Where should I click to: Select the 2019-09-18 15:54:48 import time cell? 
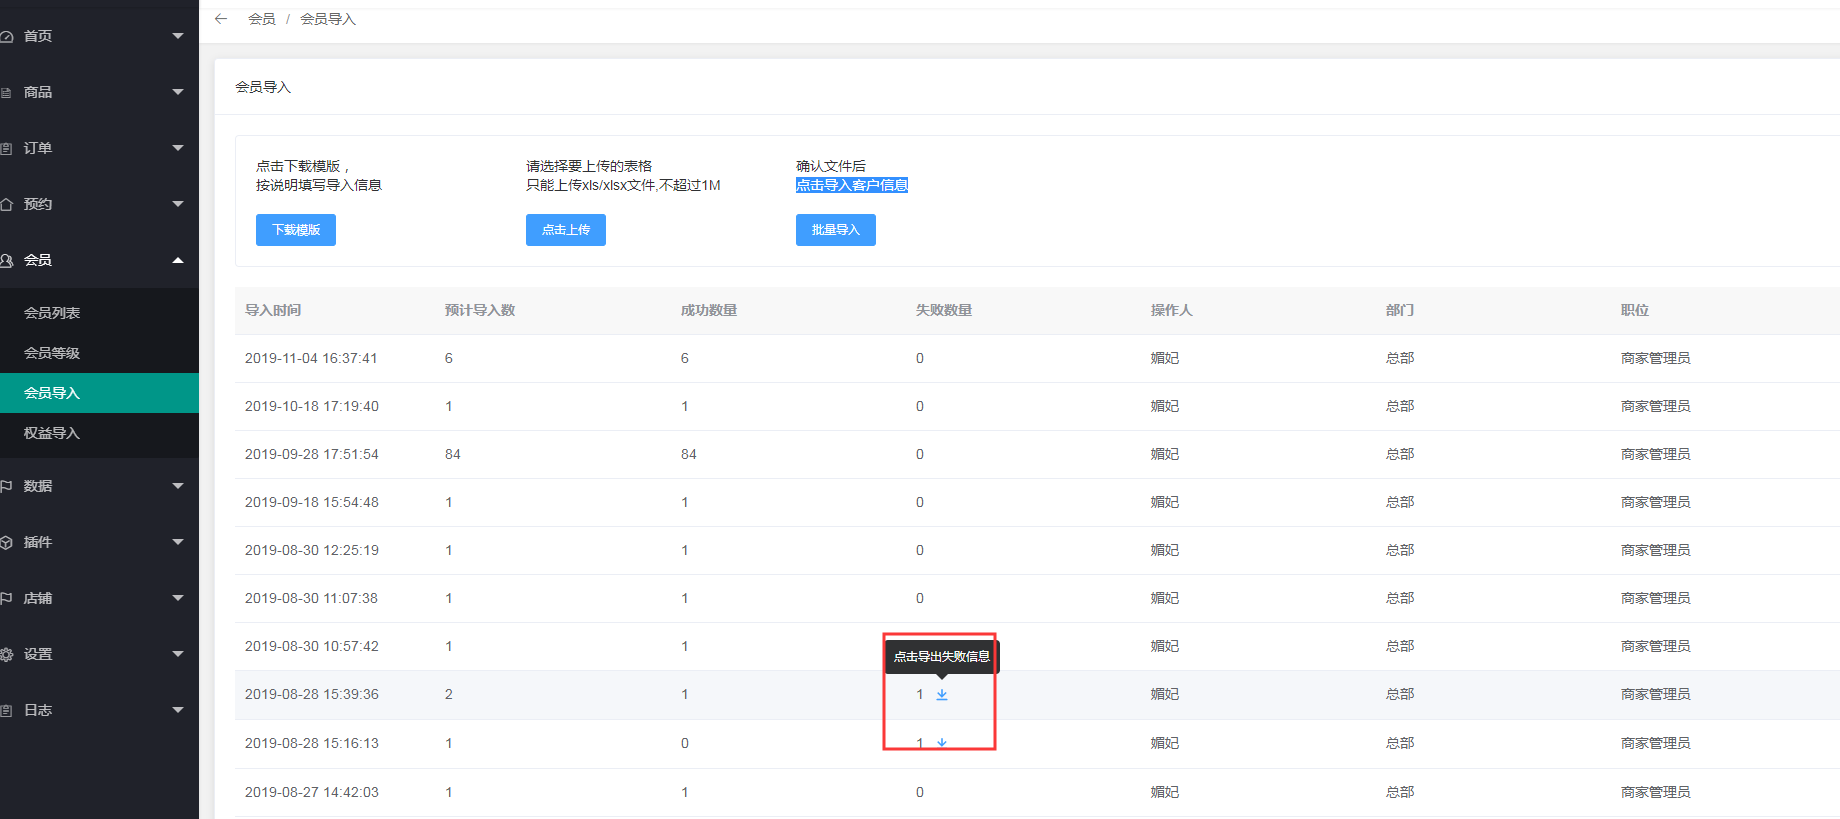point(312,502)
